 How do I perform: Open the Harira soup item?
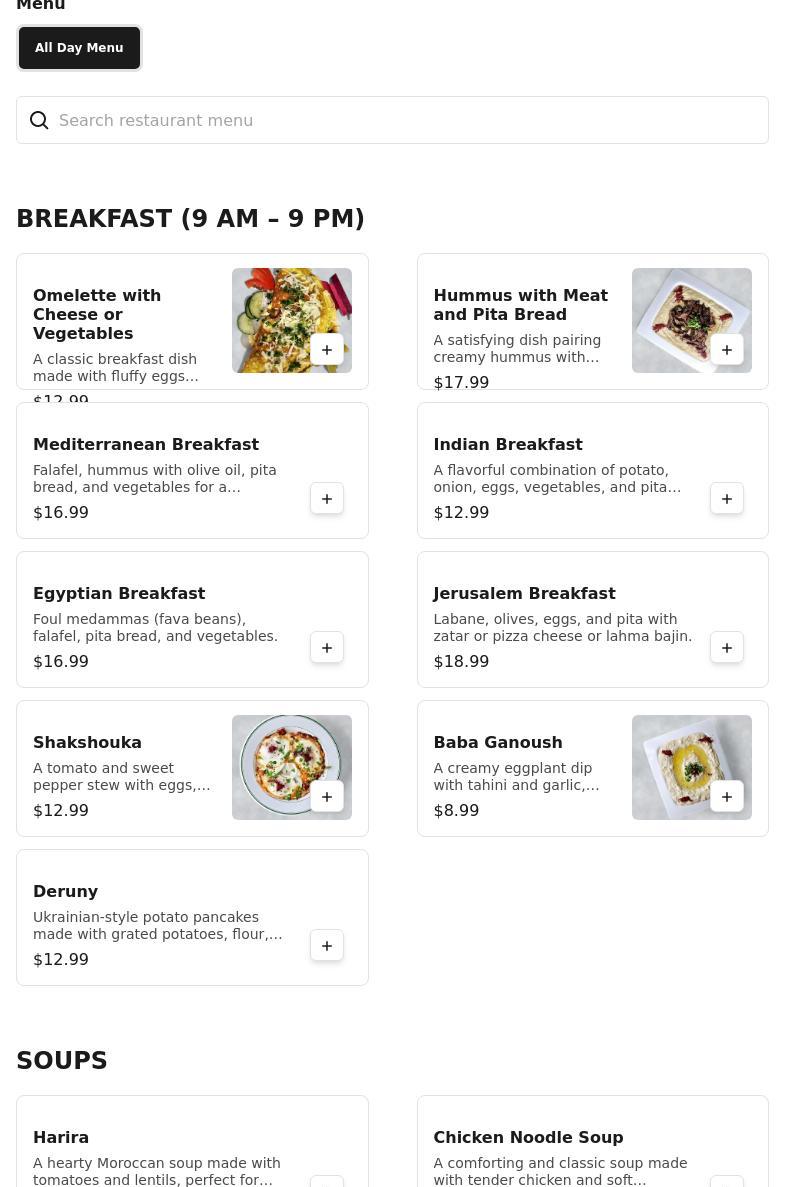[x=192, y=1141]
